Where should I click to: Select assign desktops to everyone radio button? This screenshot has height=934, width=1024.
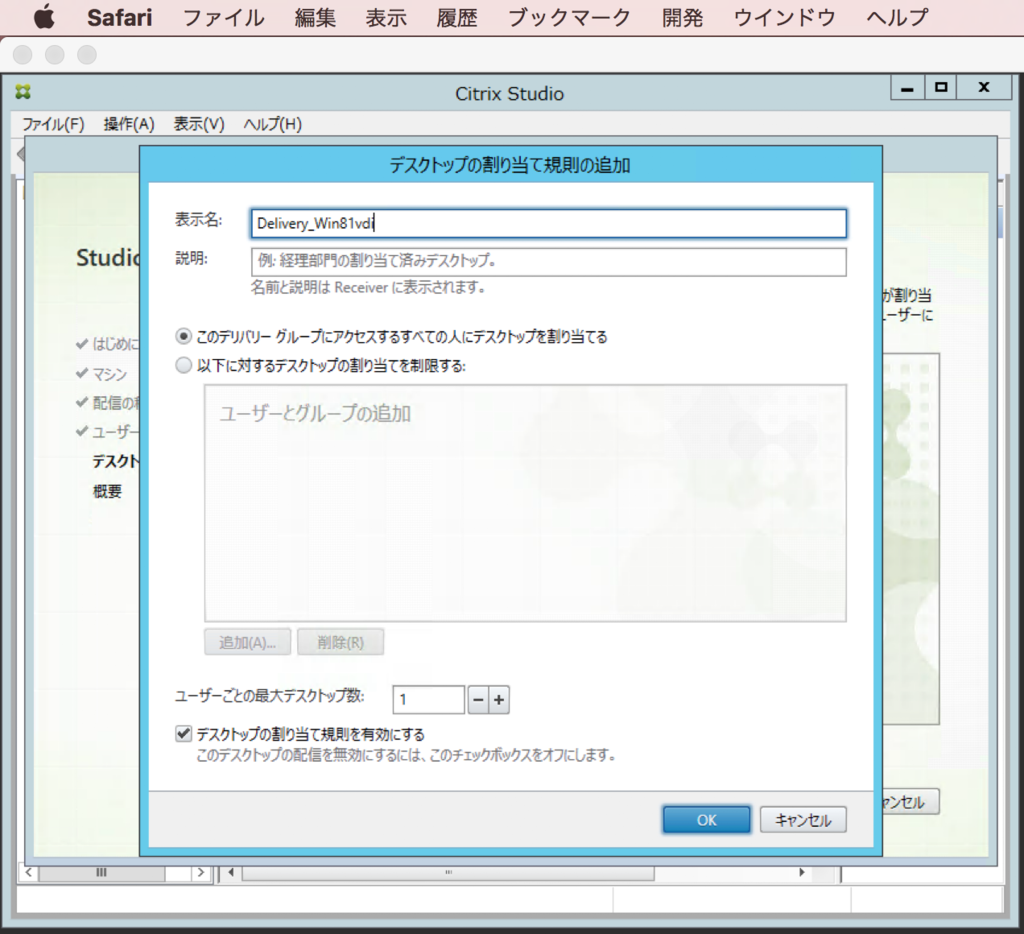click(x=184, y=336)
